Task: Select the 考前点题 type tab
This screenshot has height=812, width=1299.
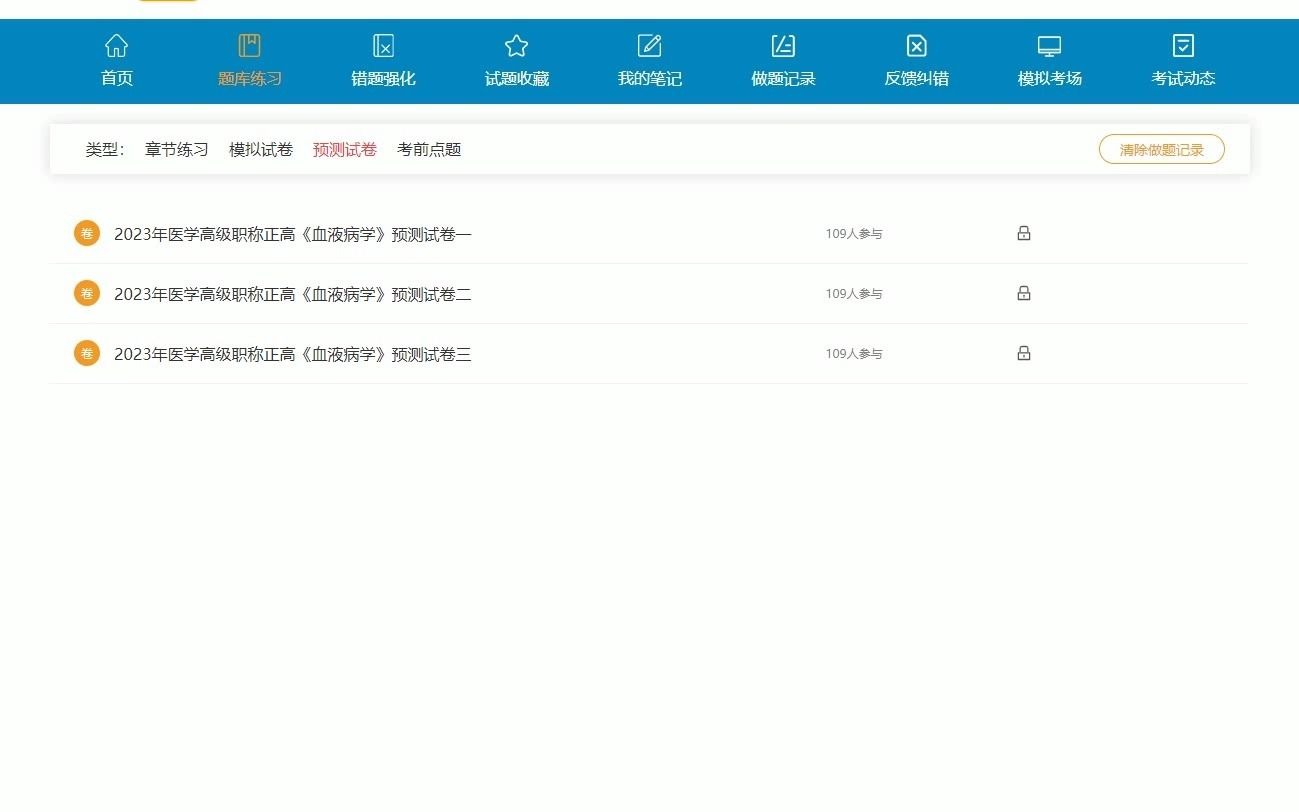Action: click(x=429, y=150)
